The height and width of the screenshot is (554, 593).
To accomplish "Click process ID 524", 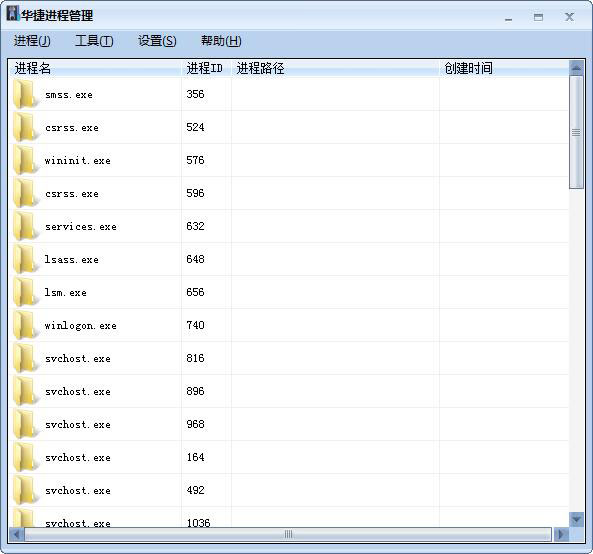I will 195,127.
